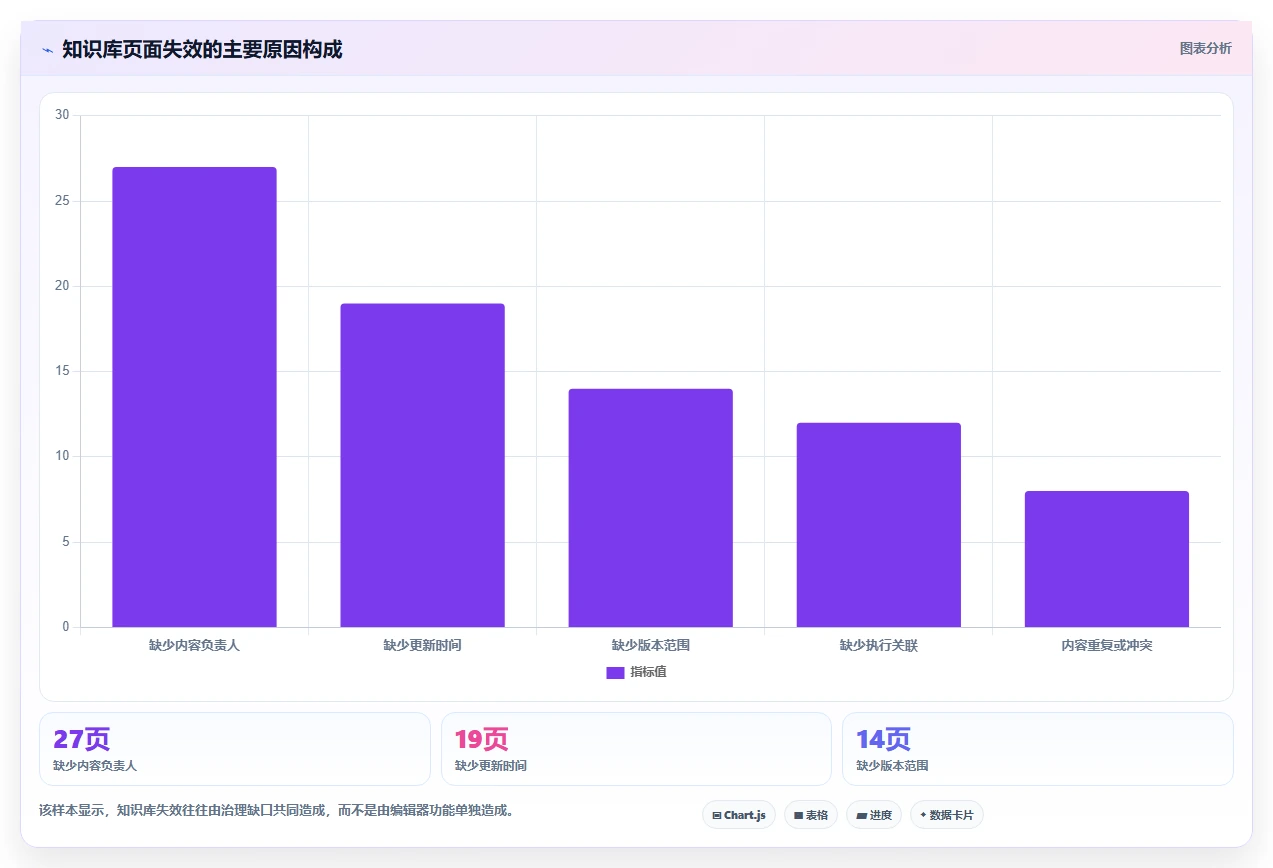This screenshot has height=868, width=1273.
Task: Toggle the 指标值 legend color box
Action: (x=615, y=673)
